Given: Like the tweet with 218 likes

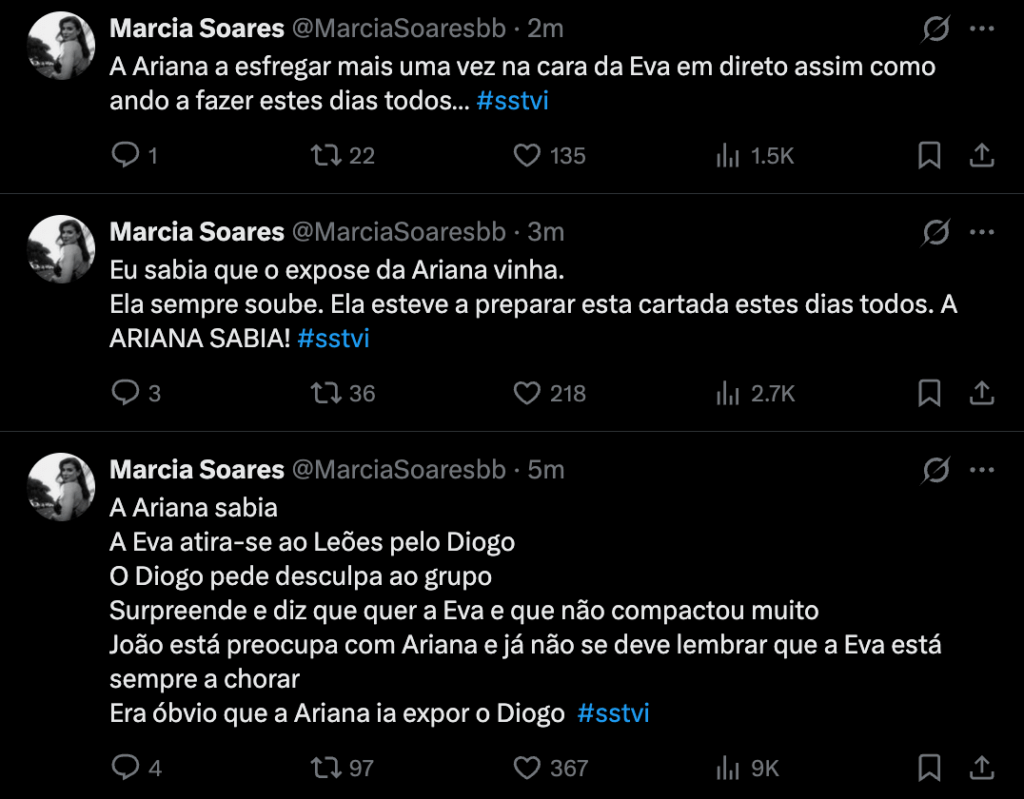Looking at the screenshot, I should click(527, 393).
